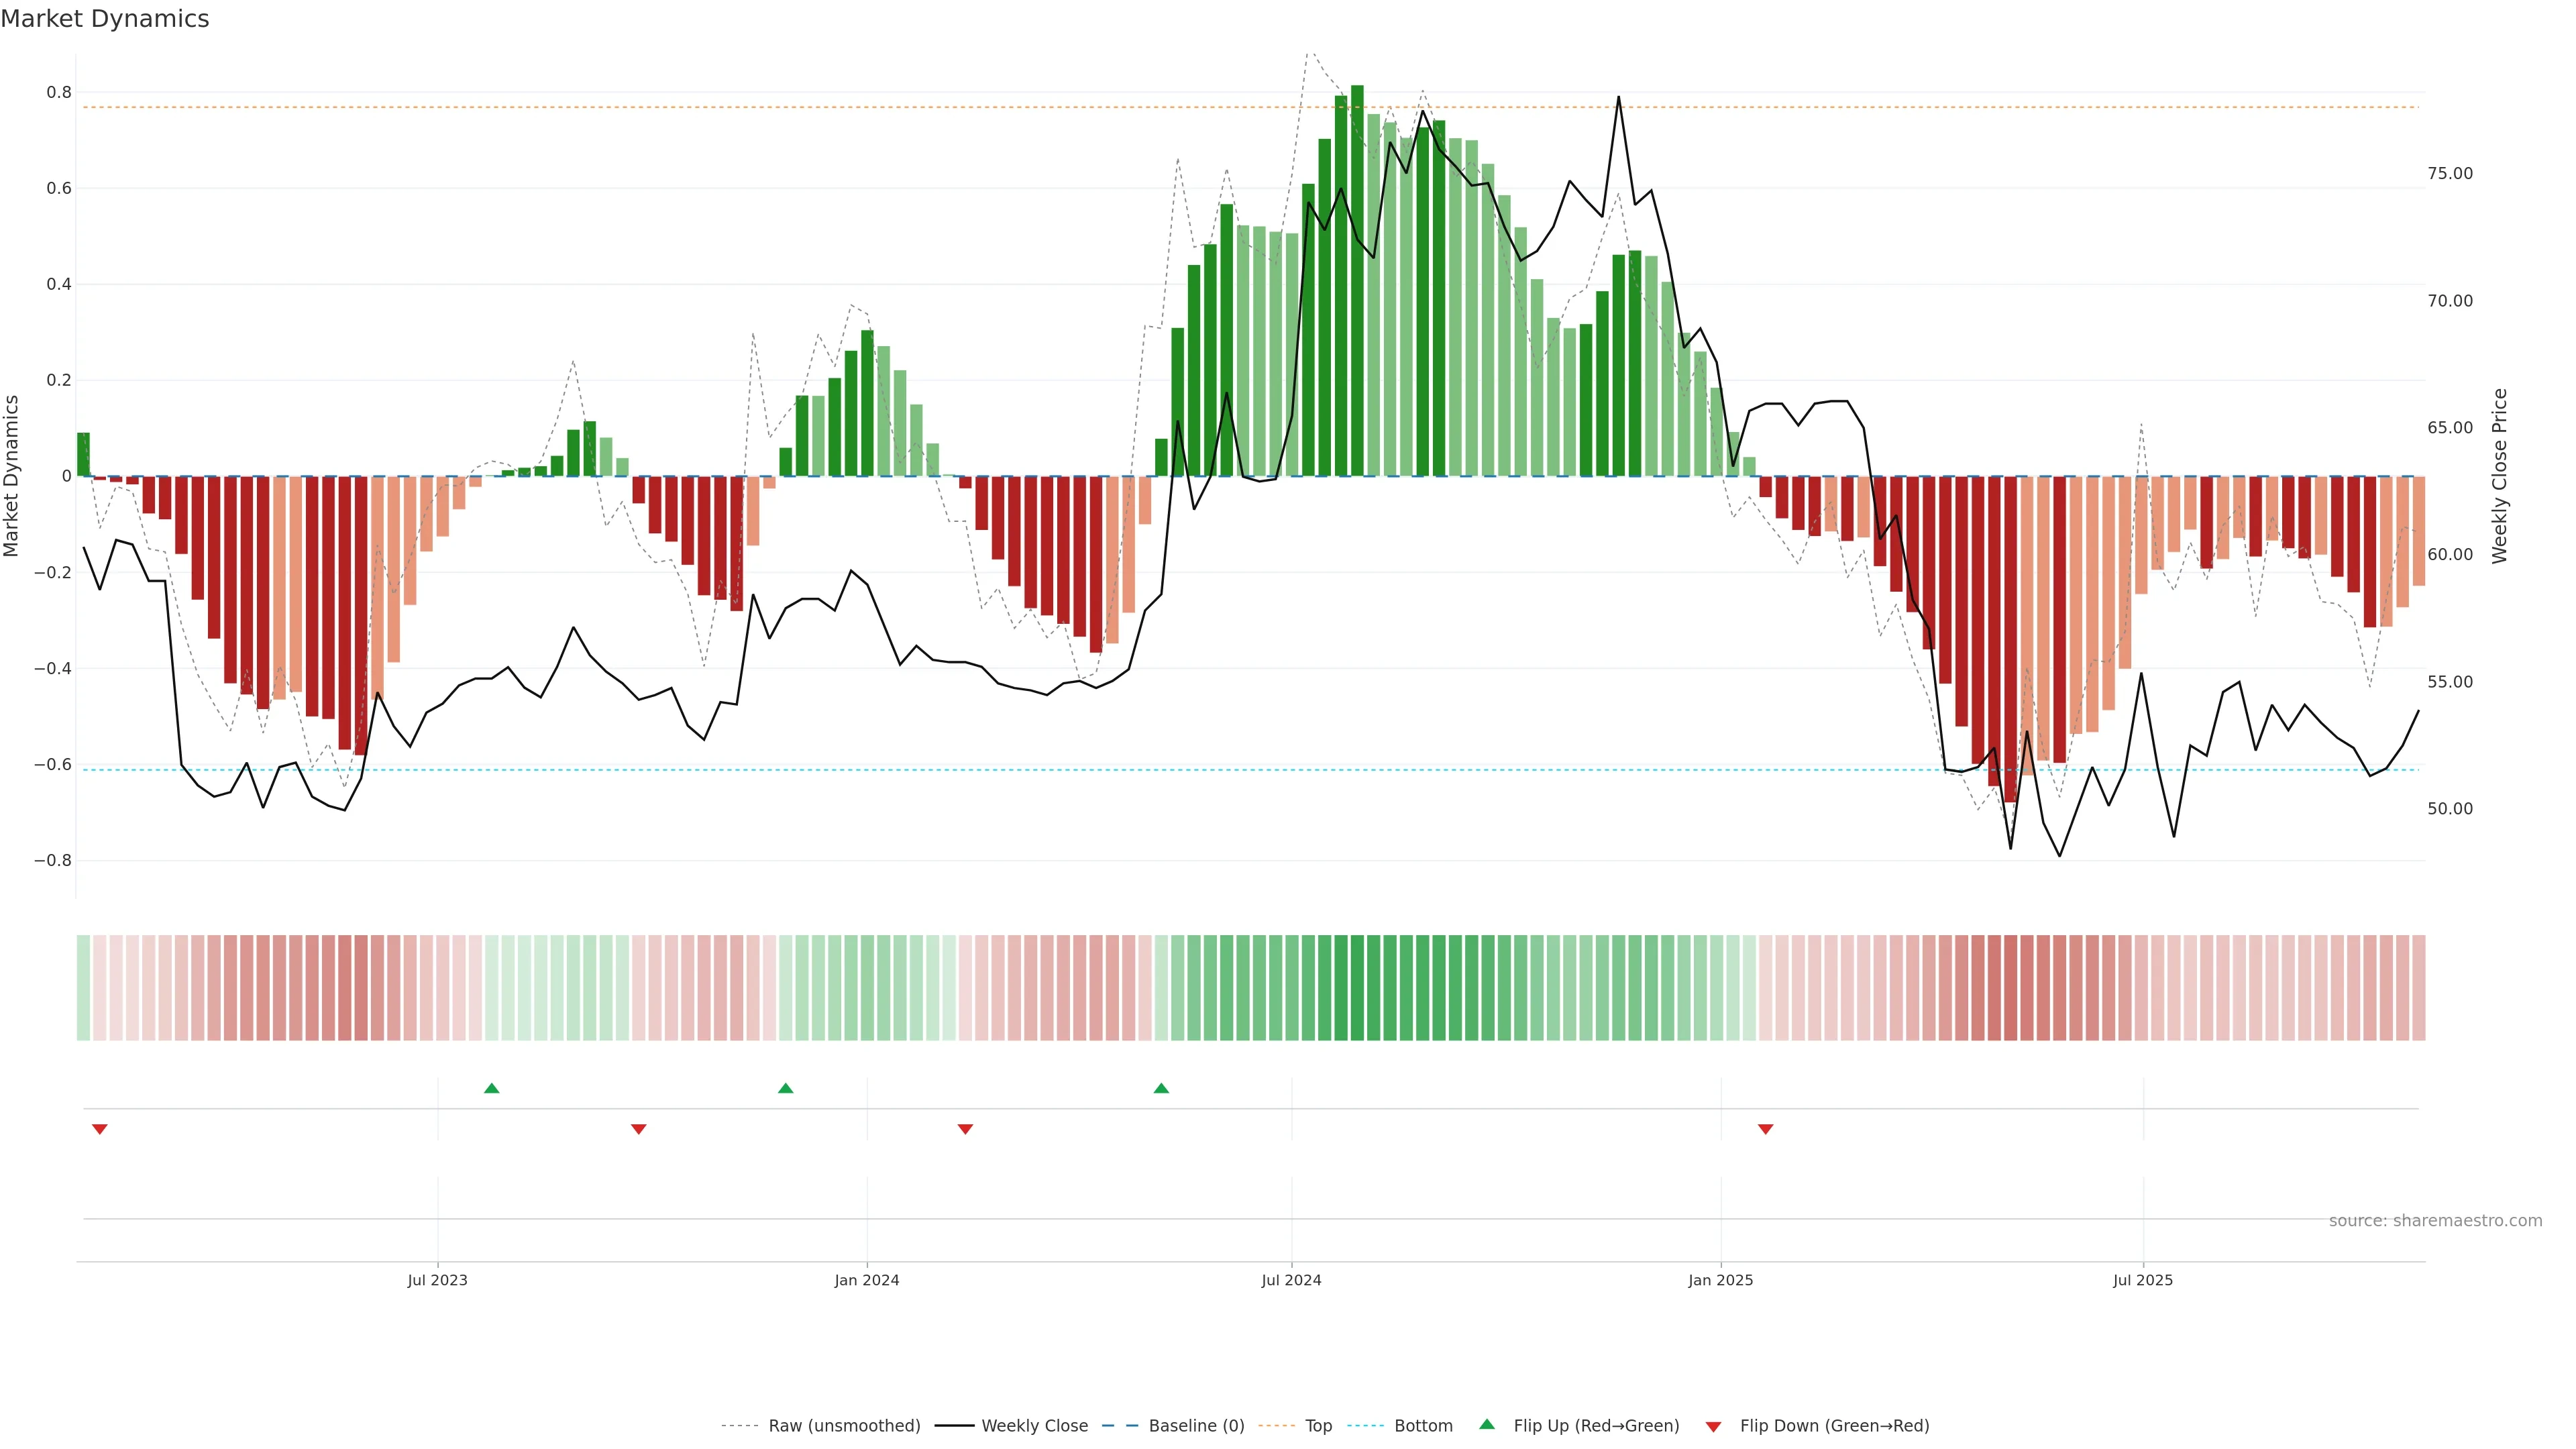Click the flip-up marker near December 2023
The height and width of the screenshot is (1449, 2576).
(785, 1088)
